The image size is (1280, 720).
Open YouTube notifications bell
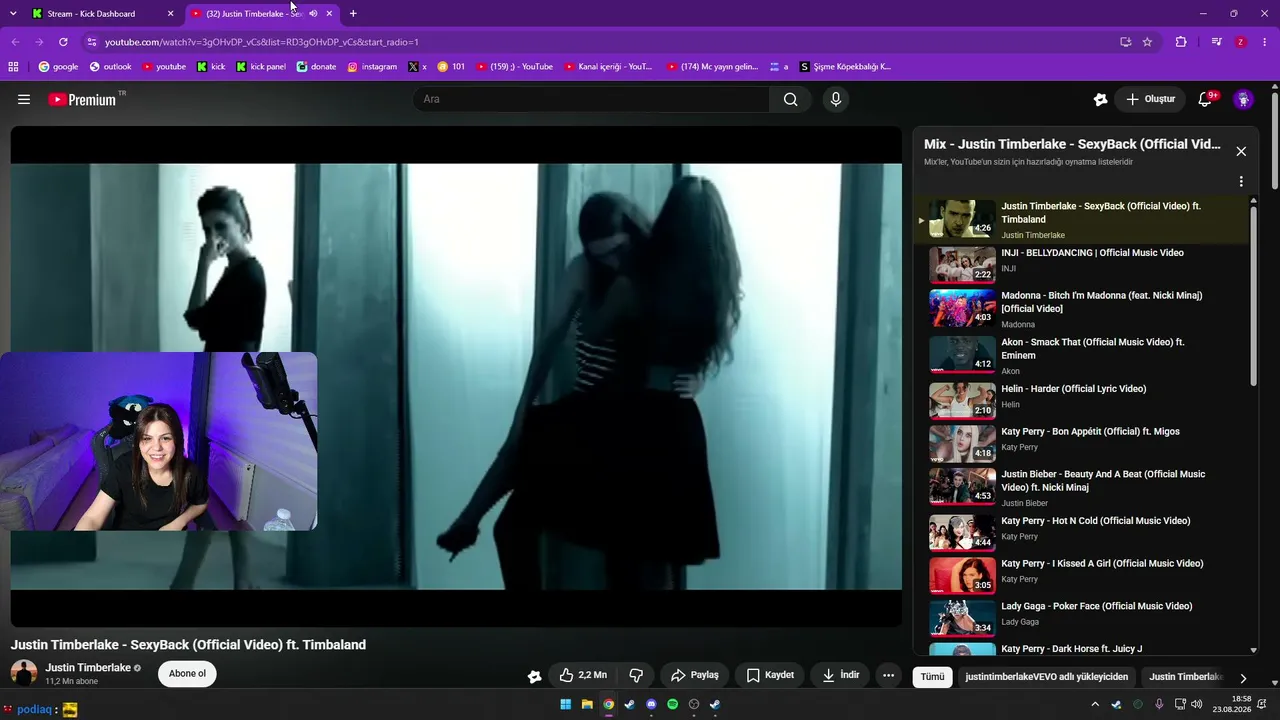pyautogui.click(x=1205, y=99)
